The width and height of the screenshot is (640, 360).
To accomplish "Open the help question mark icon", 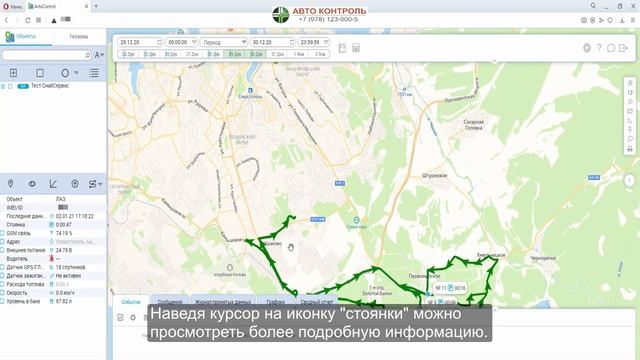I will [599, 48].
